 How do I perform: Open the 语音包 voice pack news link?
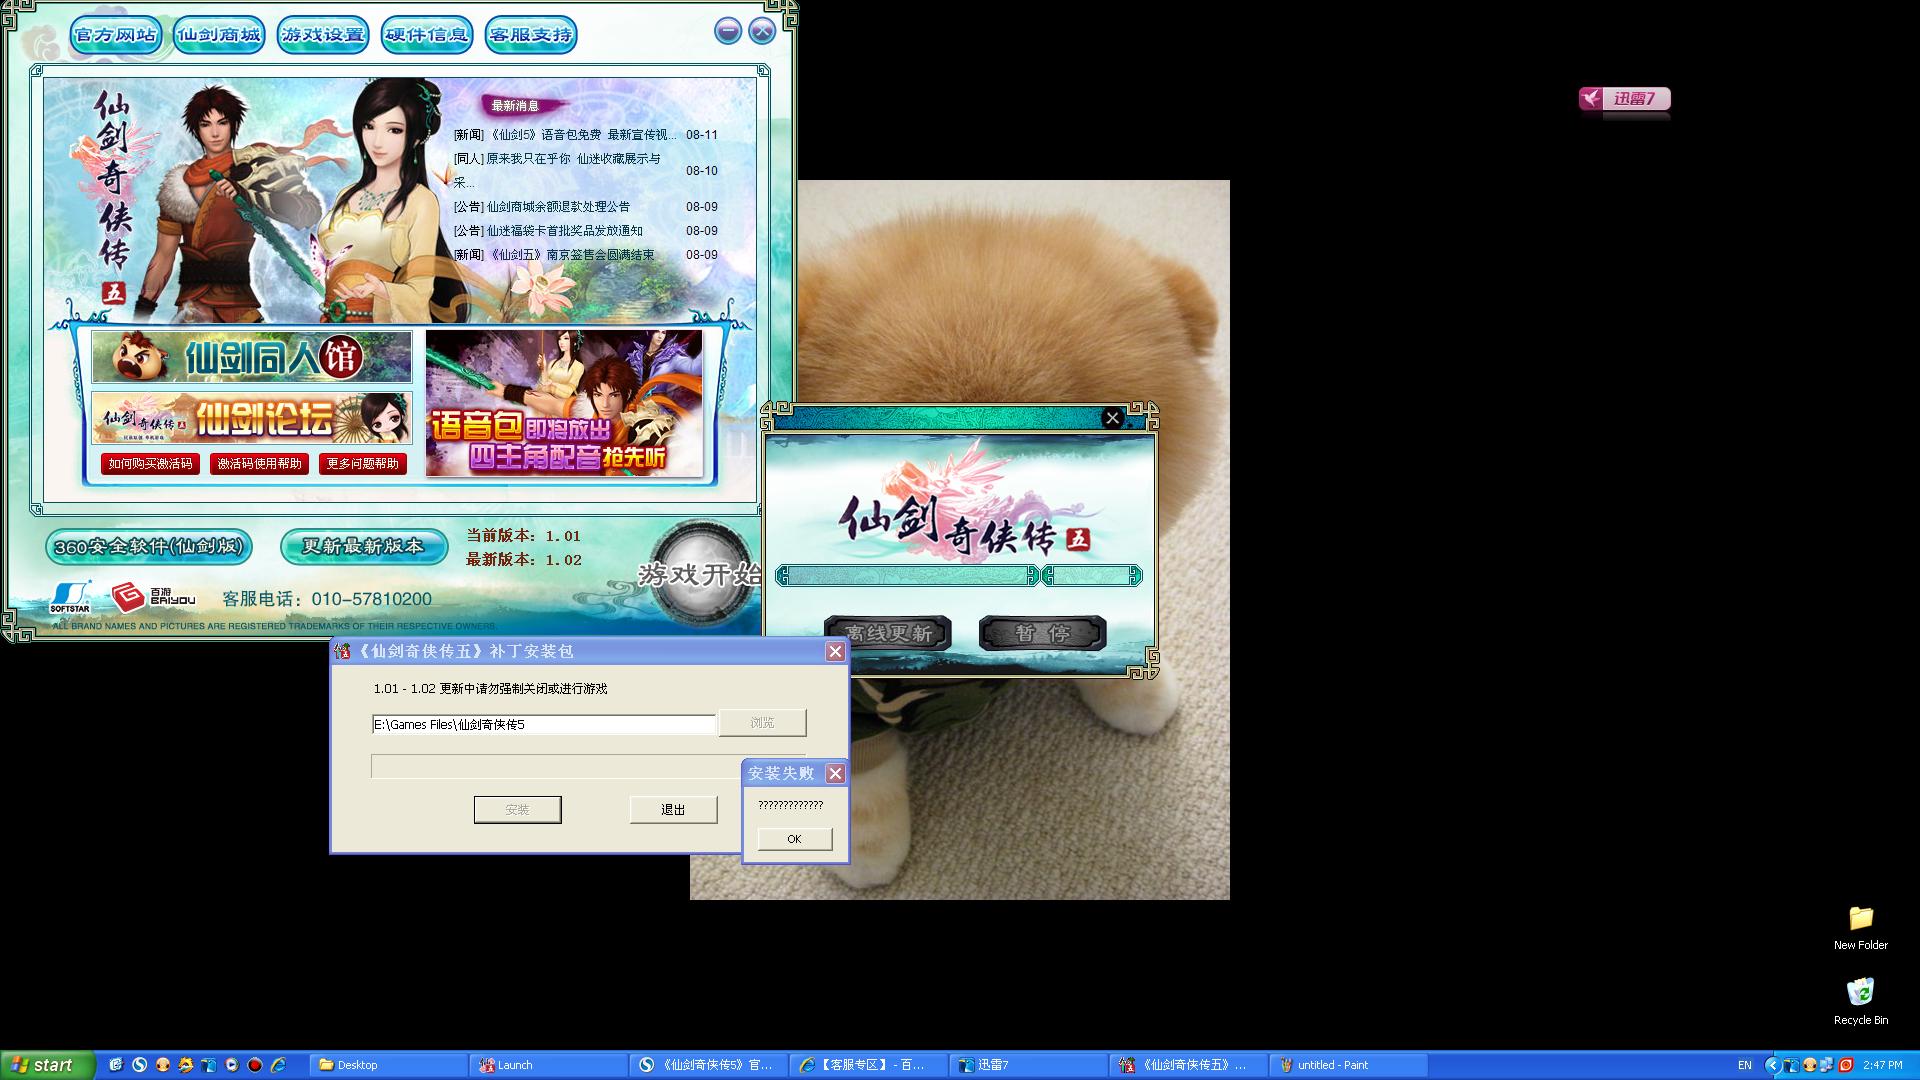(565, 135)
